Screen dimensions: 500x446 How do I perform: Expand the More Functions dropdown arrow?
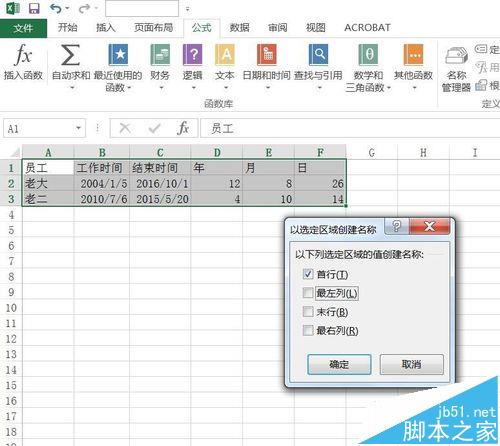pos(414,88)
